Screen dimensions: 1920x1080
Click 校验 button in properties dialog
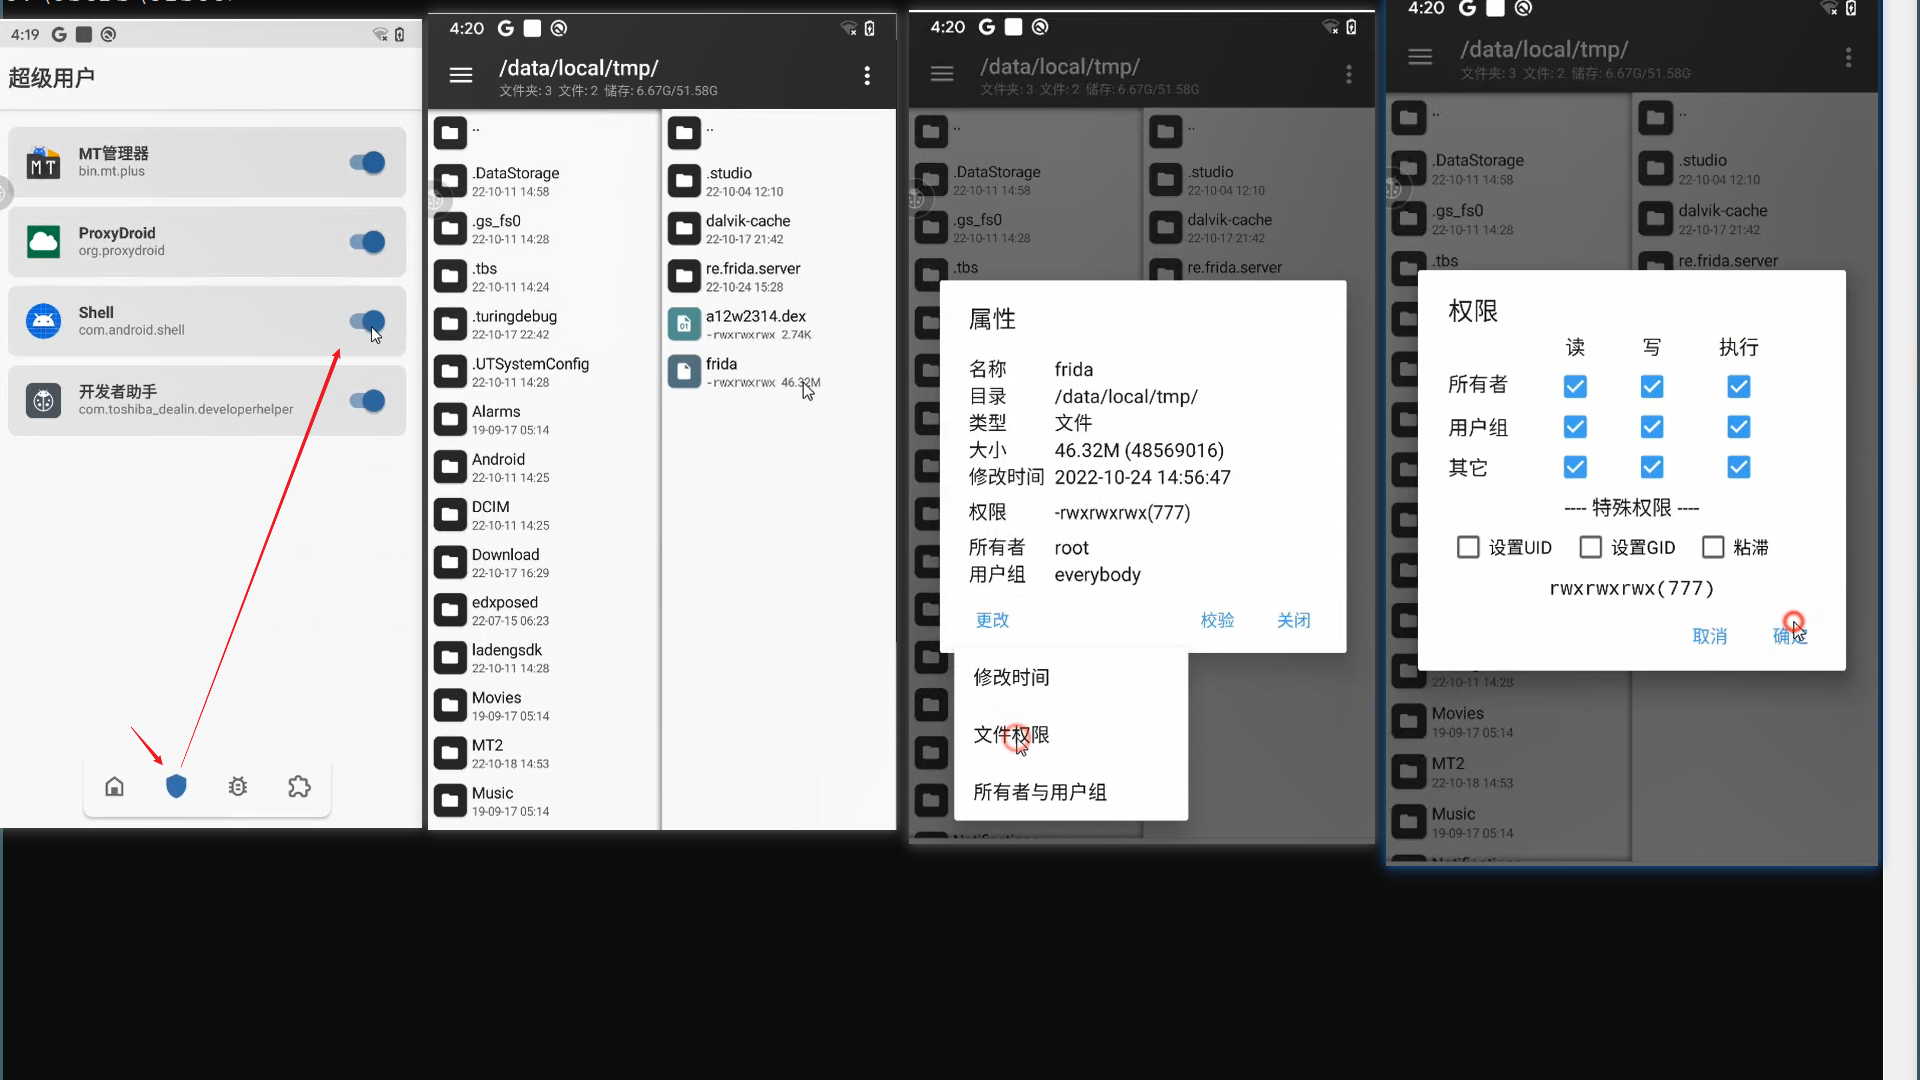[1217, 620]
